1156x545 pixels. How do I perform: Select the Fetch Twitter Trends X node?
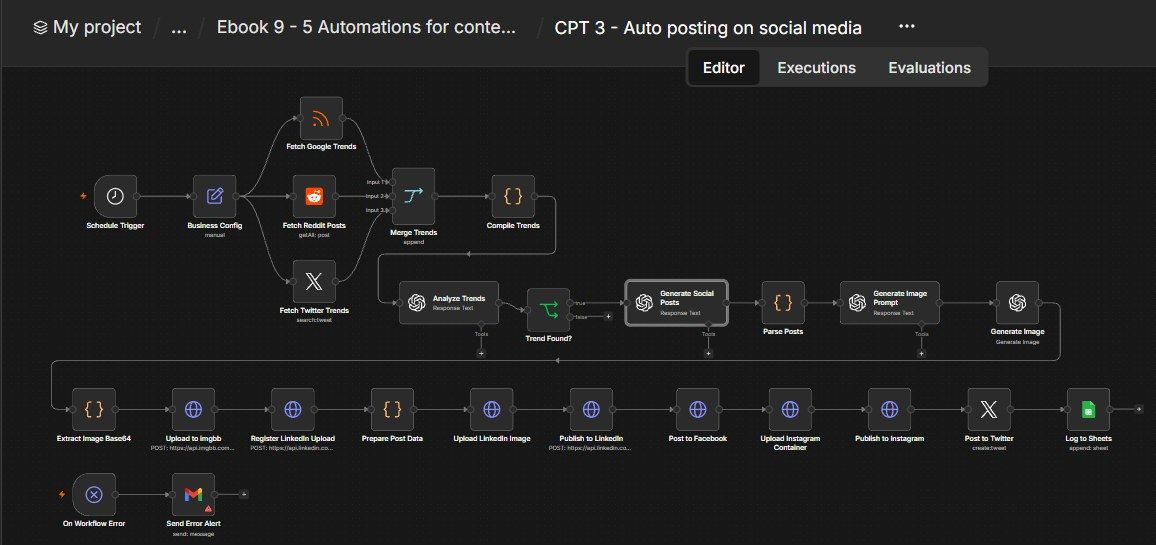click(314, 281)
